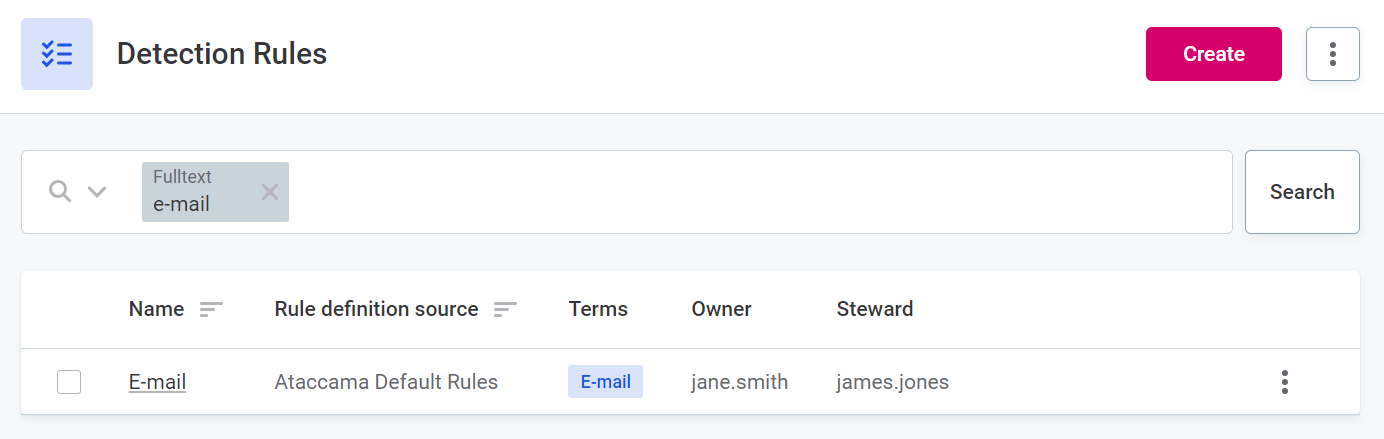The height and width of the screenshot is (439, 1384).
Task: Open the E-mail rule link
Action: click(157, 382)
